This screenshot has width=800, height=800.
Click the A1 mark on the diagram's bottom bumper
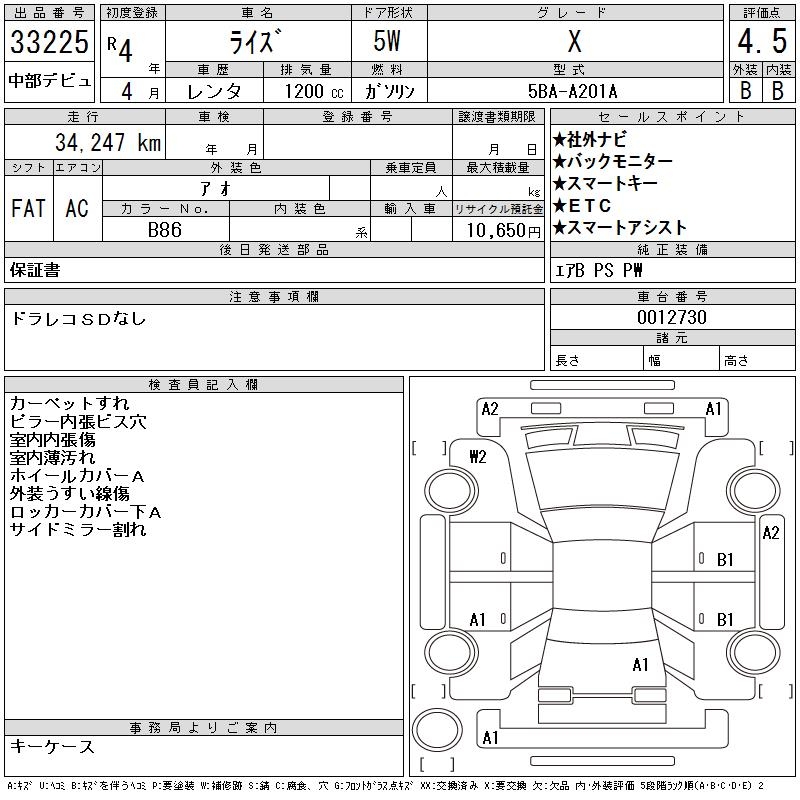[490, 738]
